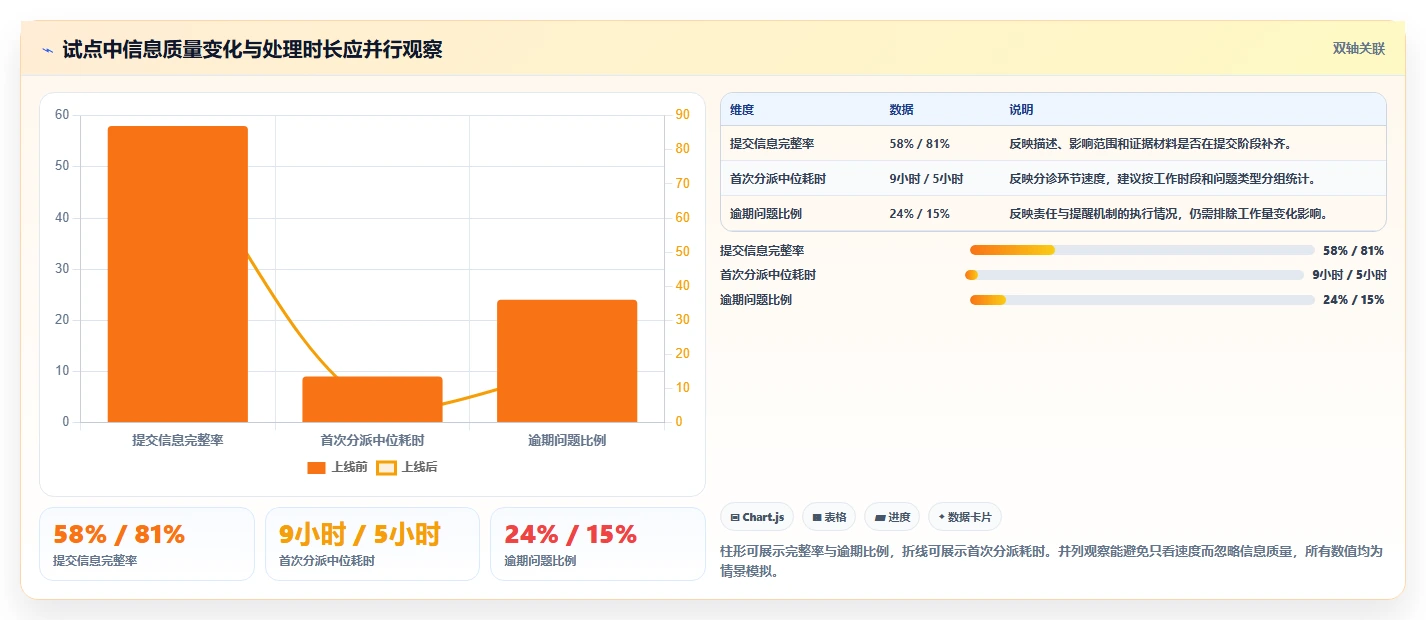Click the 上线后 legend color box
Viewport: 1426px width, 620px height.
tap(386, 467)
